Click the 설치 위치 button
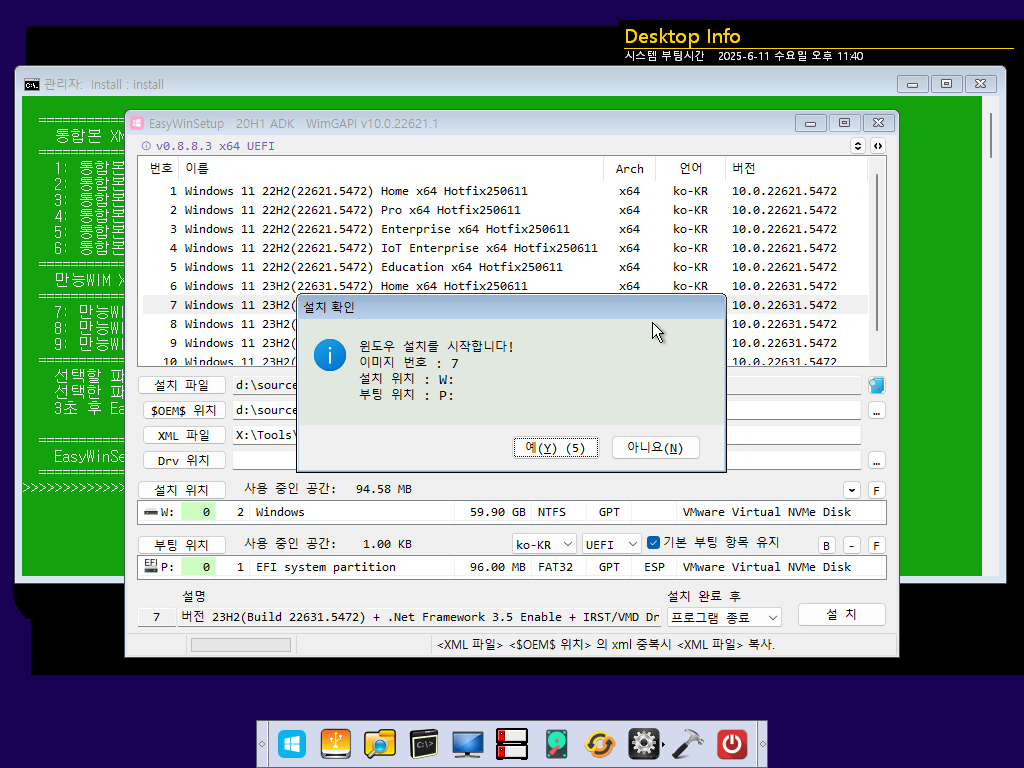1024x768 pixels. tap(182, 490)
